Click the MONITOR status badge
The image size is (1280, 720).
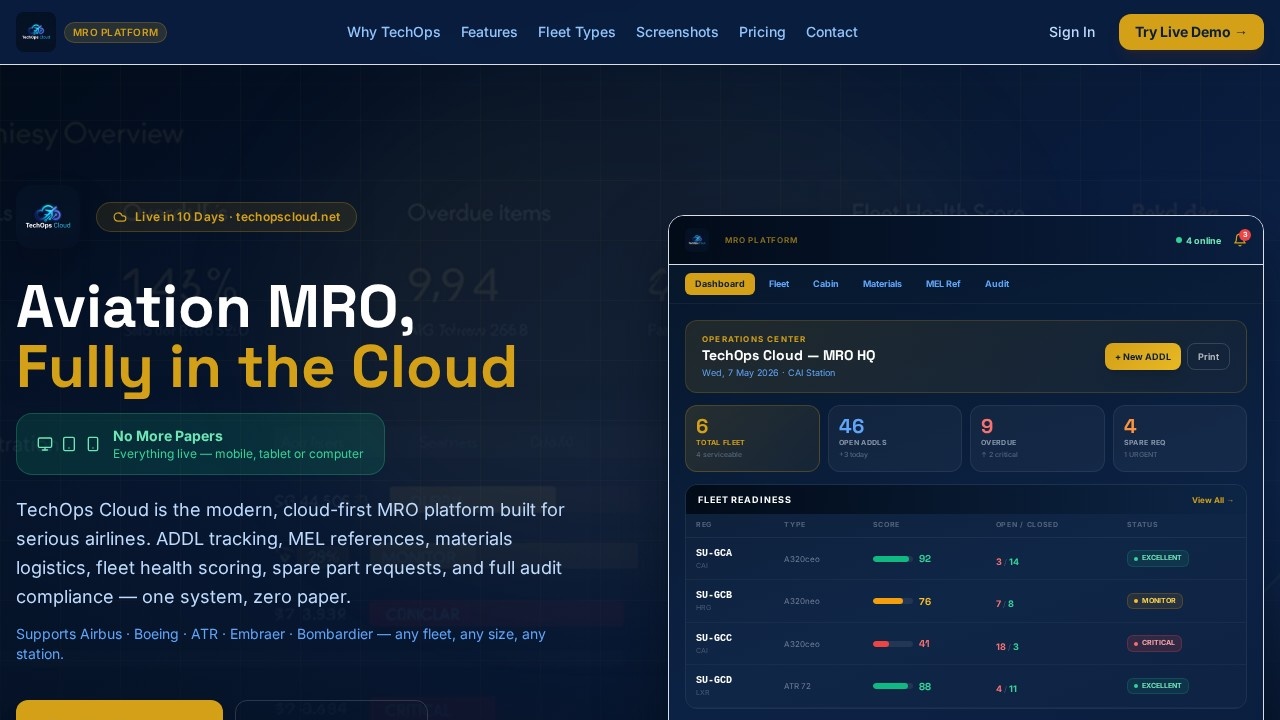coord(1155,601)
